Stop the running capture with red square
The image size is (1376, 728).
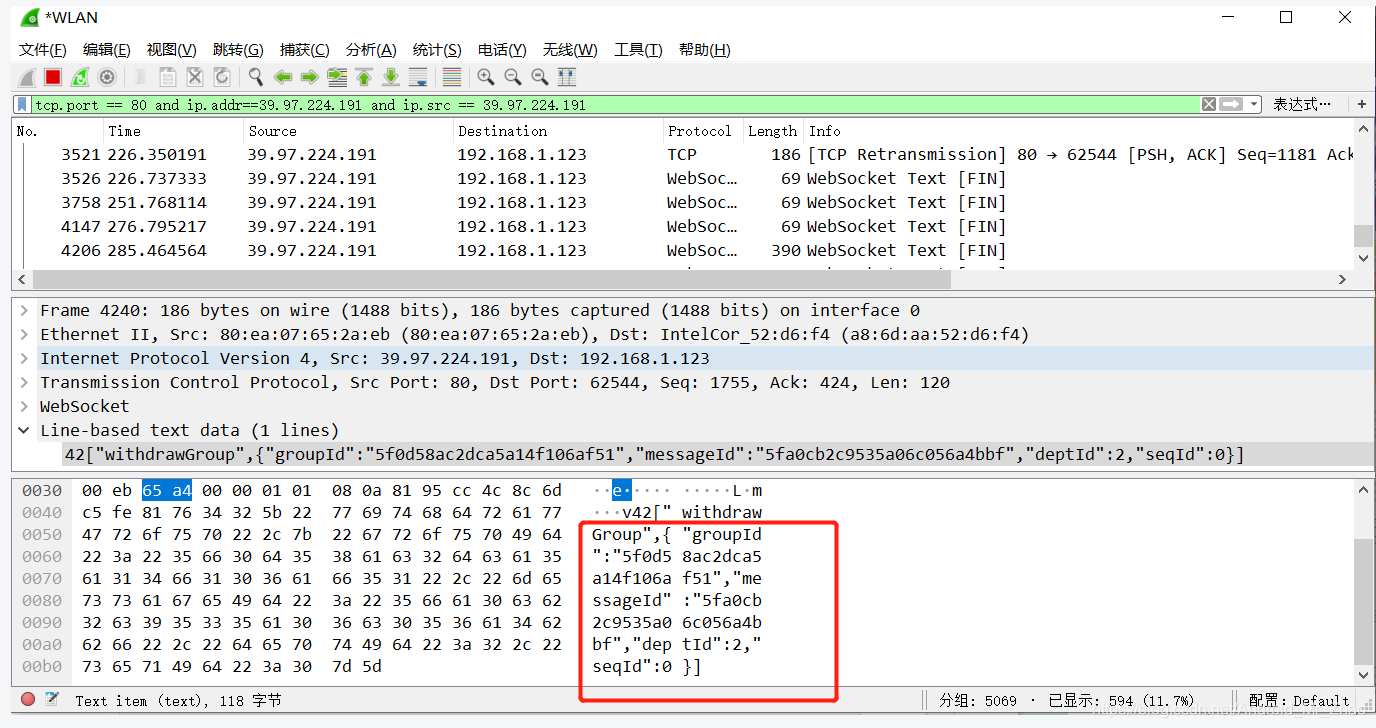[53, 77]
